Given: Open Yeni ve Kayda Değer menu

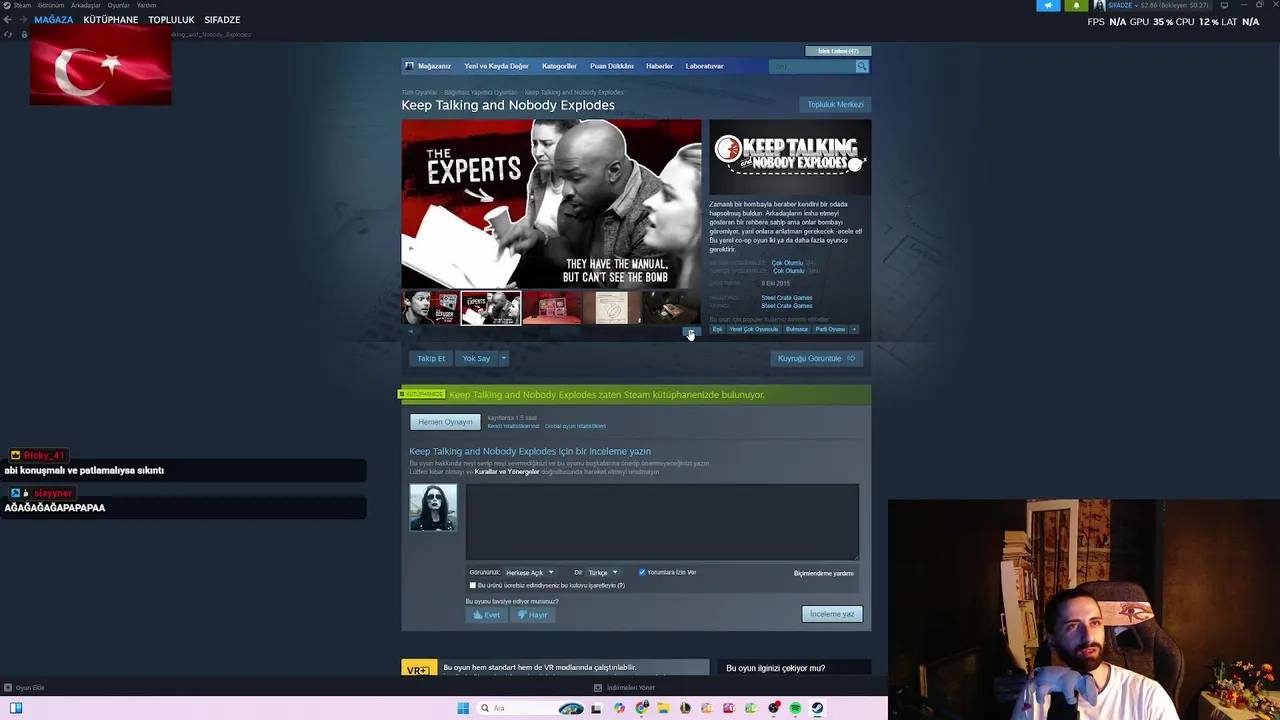Looking at the screenshot, I should point(496,66).
